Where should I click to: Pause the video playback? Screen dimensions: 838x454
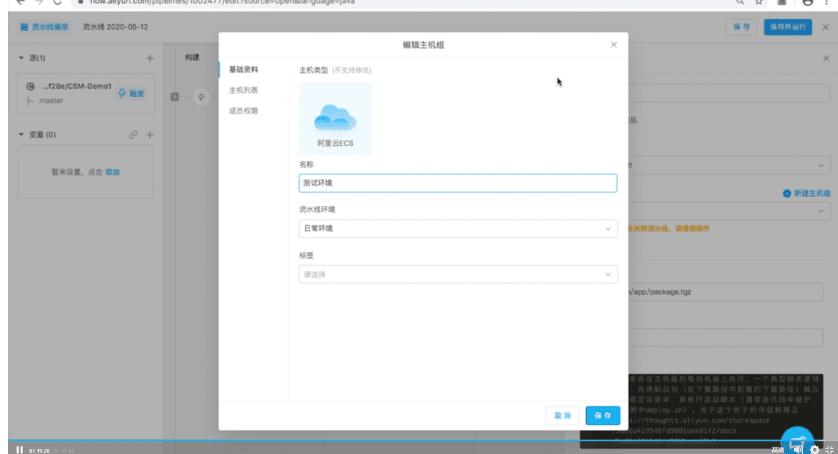pyautogui.click(x=20, y=450)
